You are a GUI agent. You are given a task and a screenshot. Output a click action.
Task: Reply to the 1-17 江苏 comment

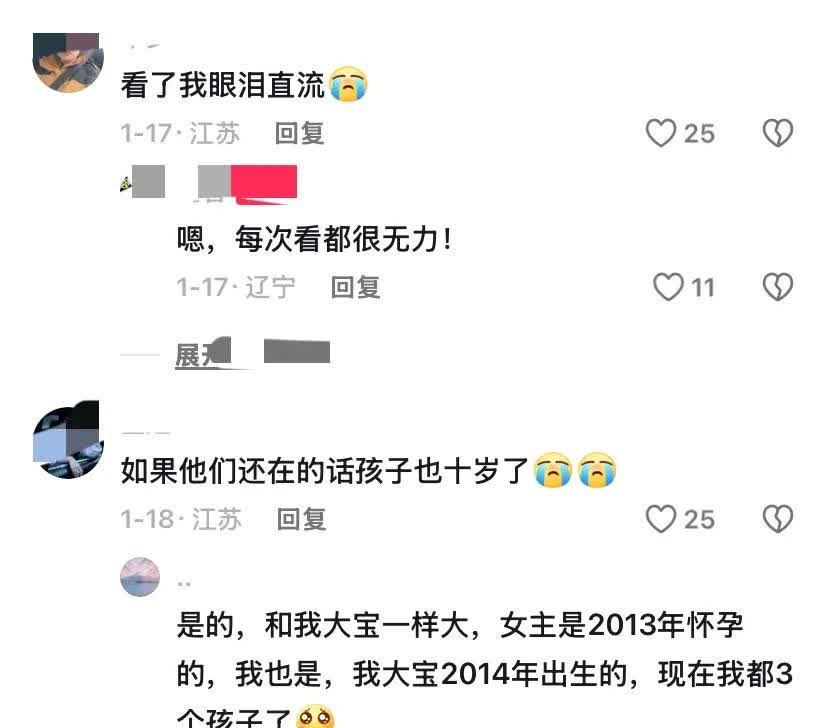click(x=299, y=133)
